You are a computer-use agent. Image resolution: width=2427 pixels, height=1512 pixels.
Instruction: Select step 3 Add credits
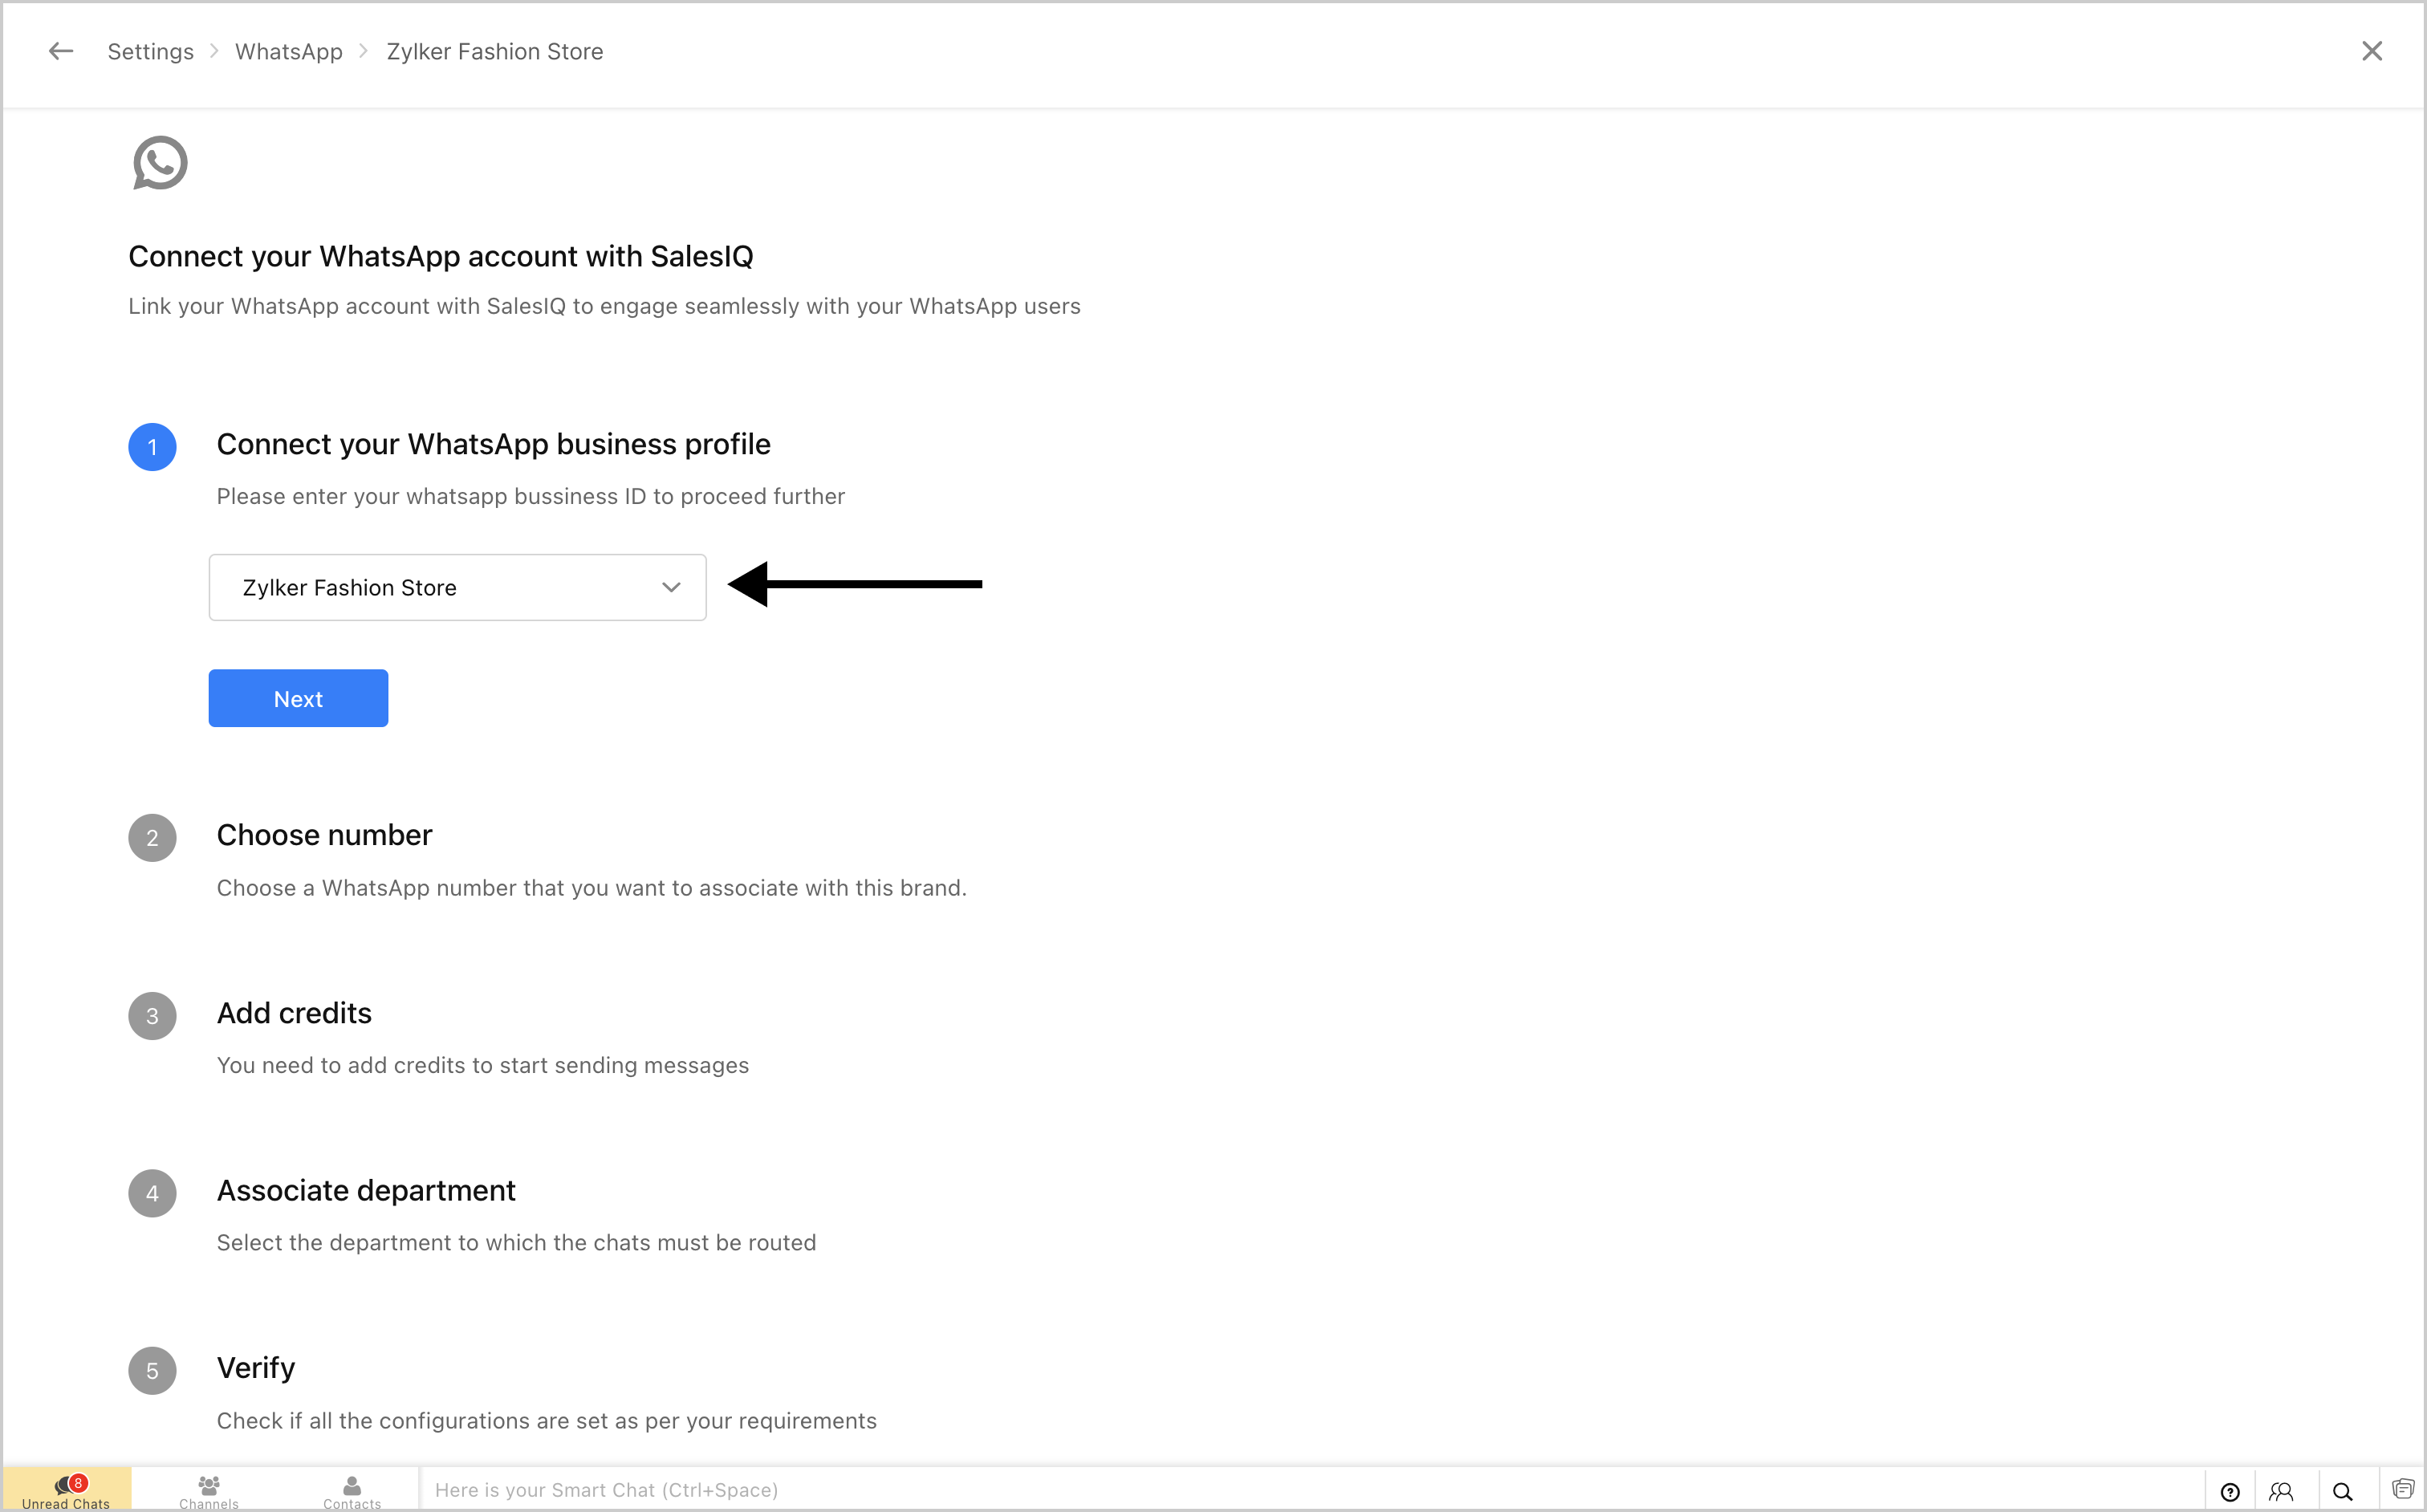tap(294, 1013)
